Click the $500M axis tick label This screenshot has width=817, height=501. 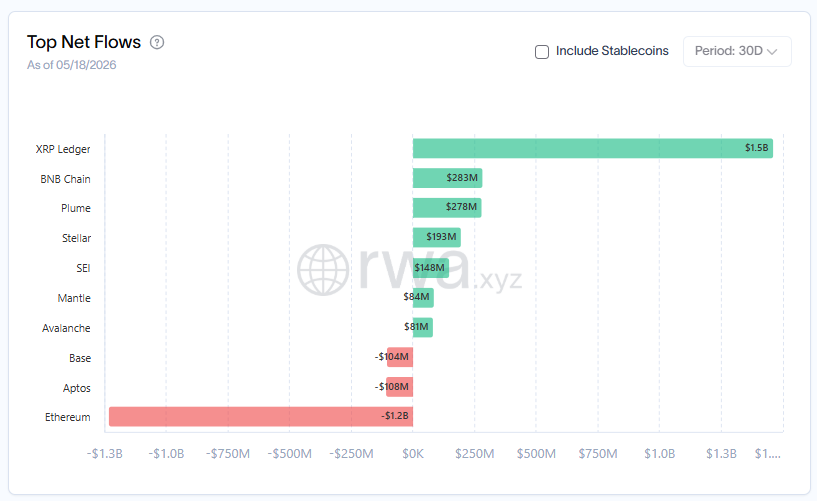tap(536, 454)
